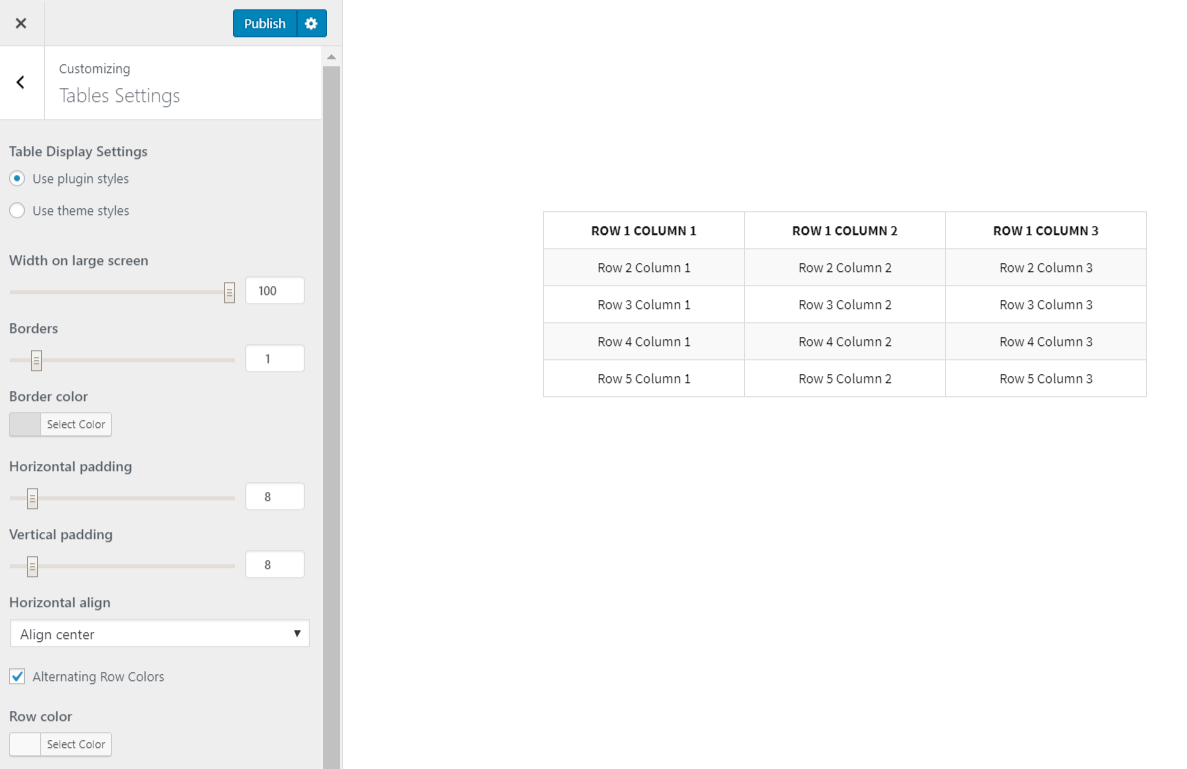The image size is (1187, 769).
Task: Edit Width on large screen value field
Action: coord(275,291)
